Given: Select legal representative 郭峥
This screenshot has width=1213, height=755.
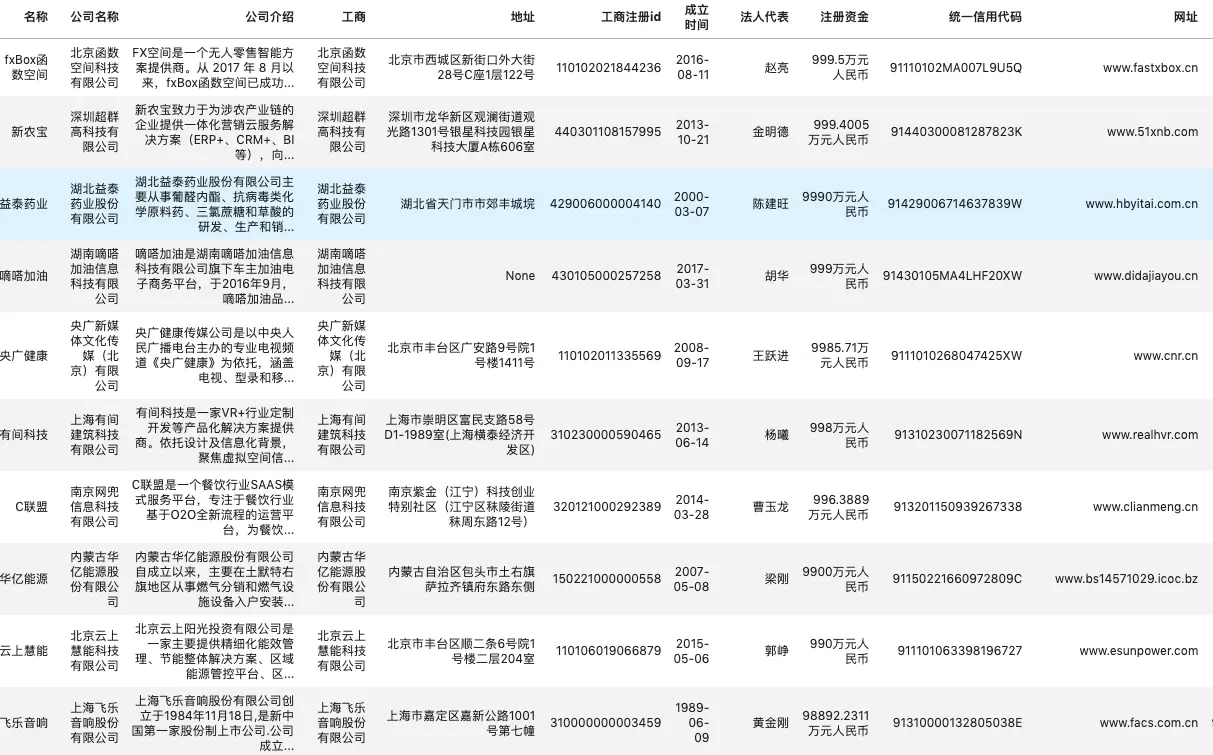Looking at the screenshot, I should [776, 651].
